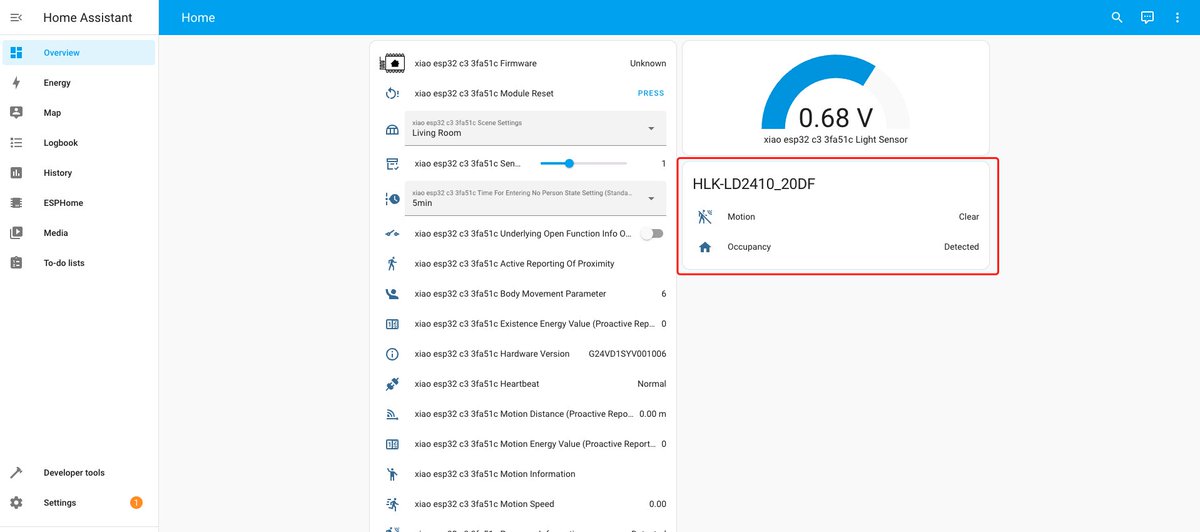Click the Media play icon
The image size is (1200, 532).
16,233
